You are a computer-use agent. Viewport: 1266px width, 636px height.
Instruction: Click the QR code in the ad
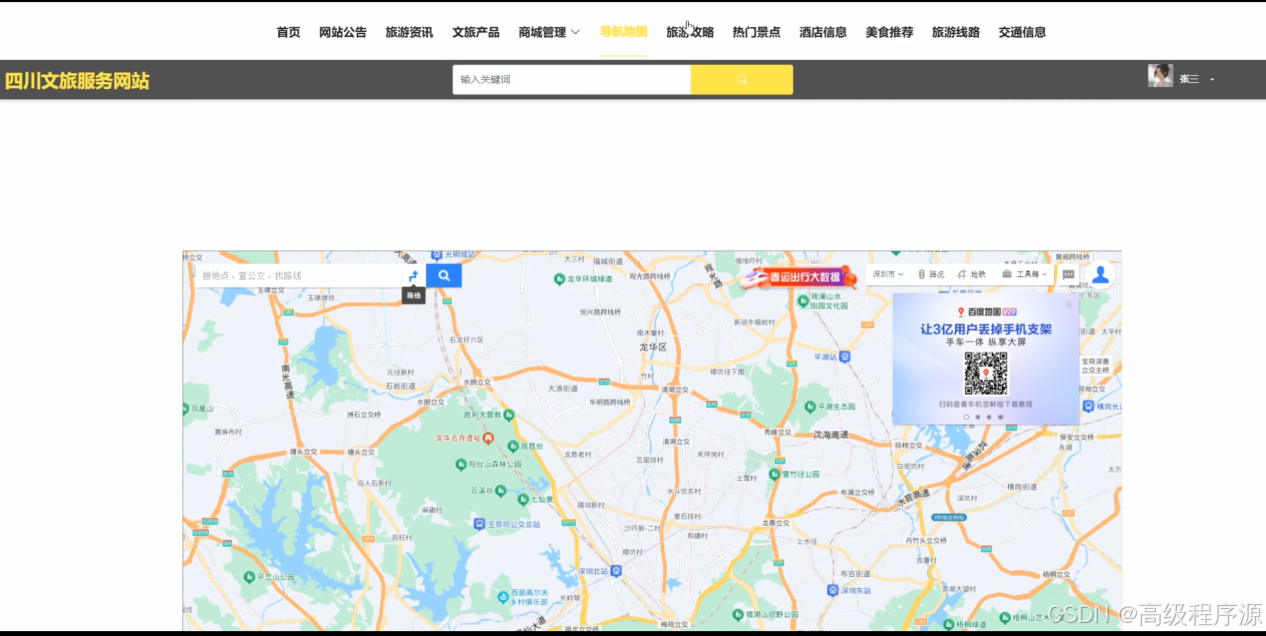986,373
